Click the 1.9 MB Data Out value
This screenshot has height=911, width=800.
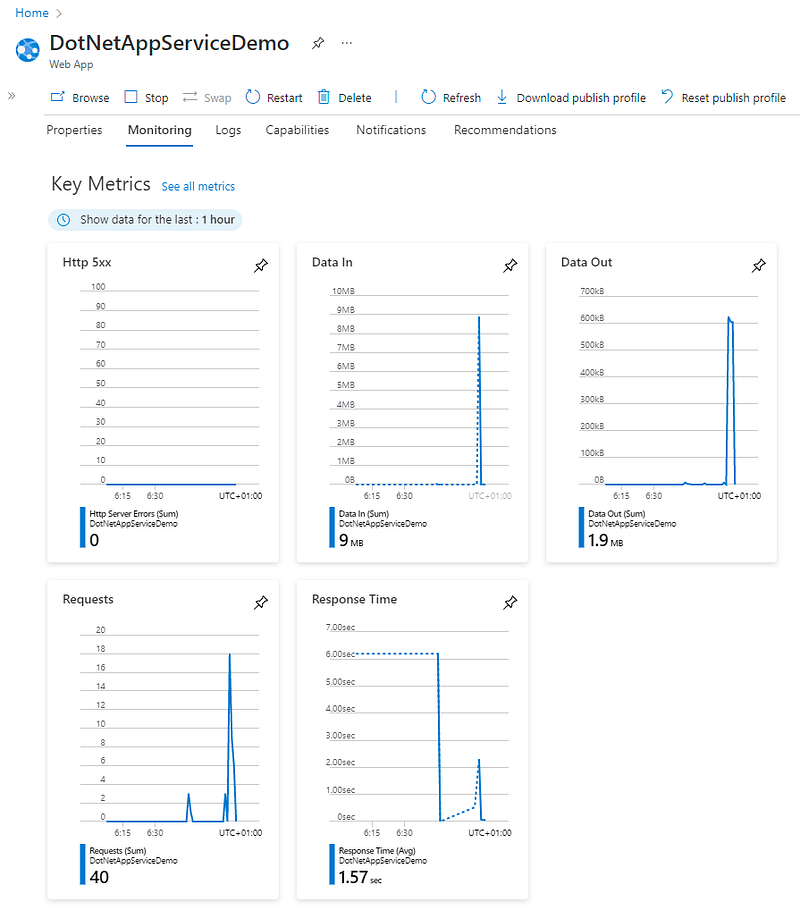[605, 540]
